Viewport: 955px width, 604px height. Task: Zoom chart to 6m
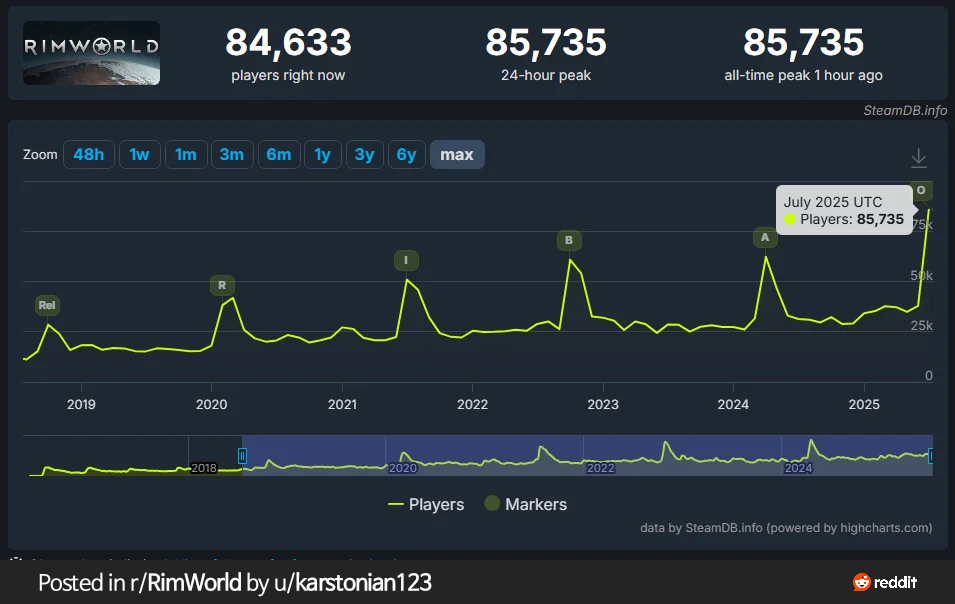click(279, 154)
